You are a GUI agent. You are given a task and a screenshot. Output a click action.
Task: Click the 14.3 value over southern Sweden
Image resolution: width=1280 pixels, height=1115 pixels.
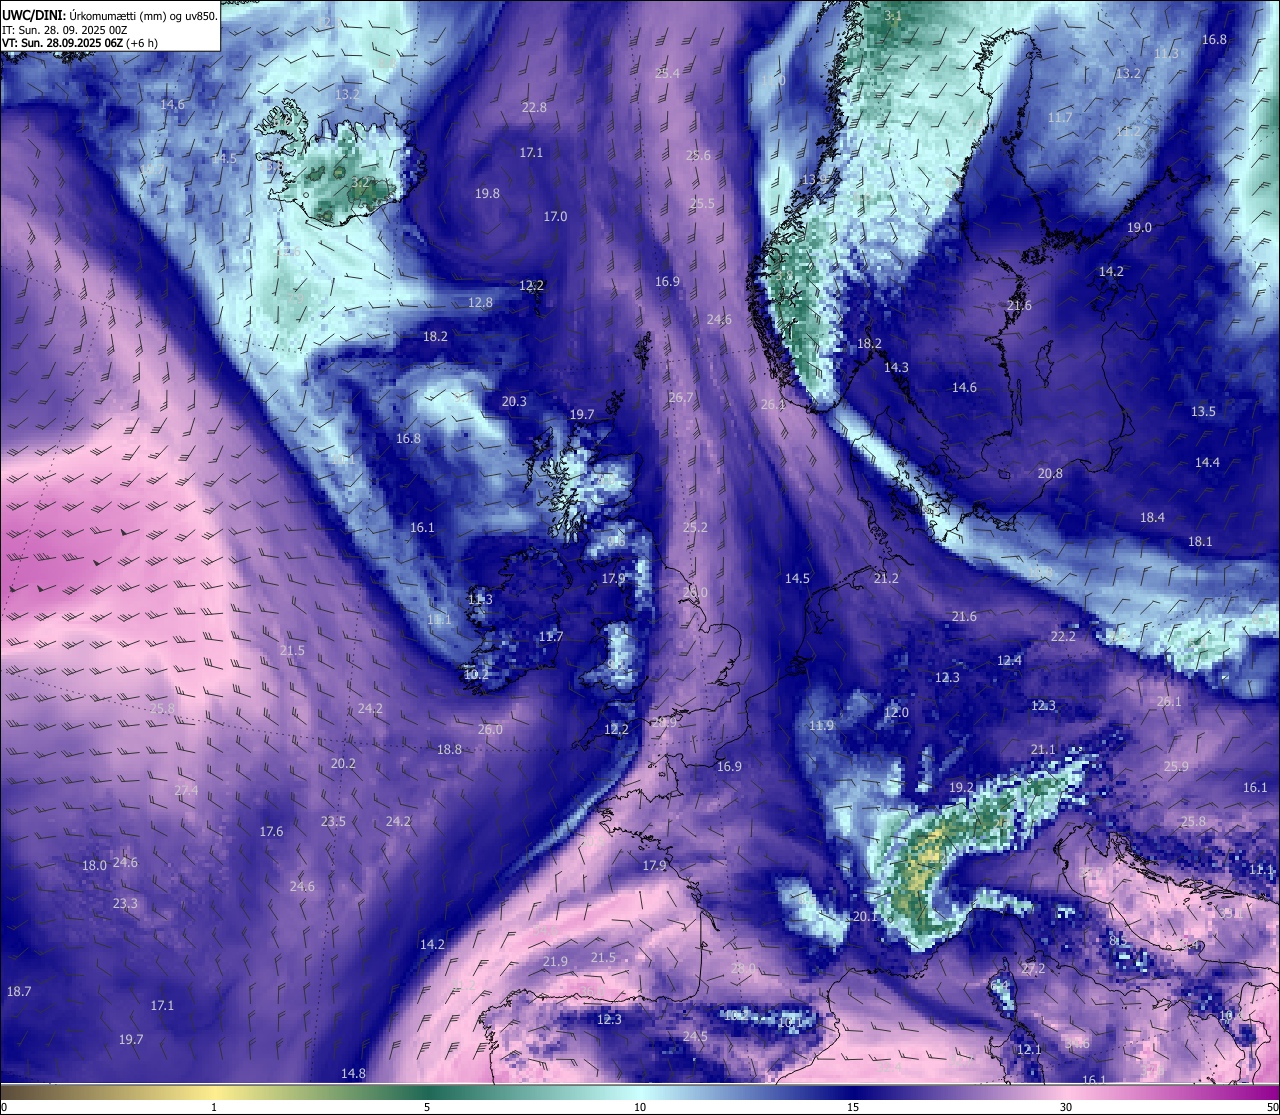click(896, 368)
